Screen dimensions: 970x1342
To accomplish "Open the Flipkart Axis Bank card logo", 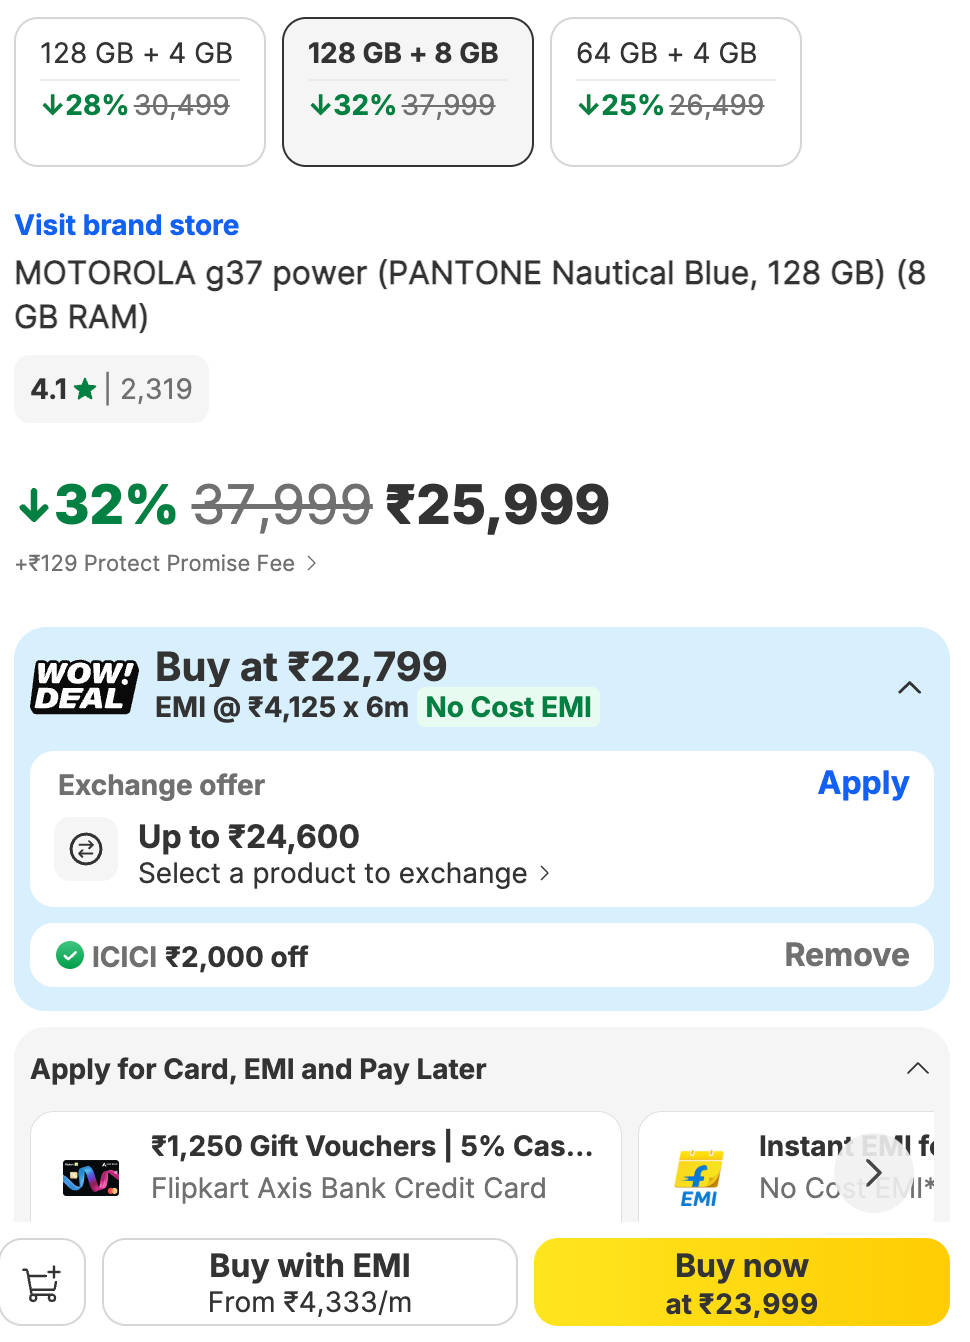I will point(91,1178).
